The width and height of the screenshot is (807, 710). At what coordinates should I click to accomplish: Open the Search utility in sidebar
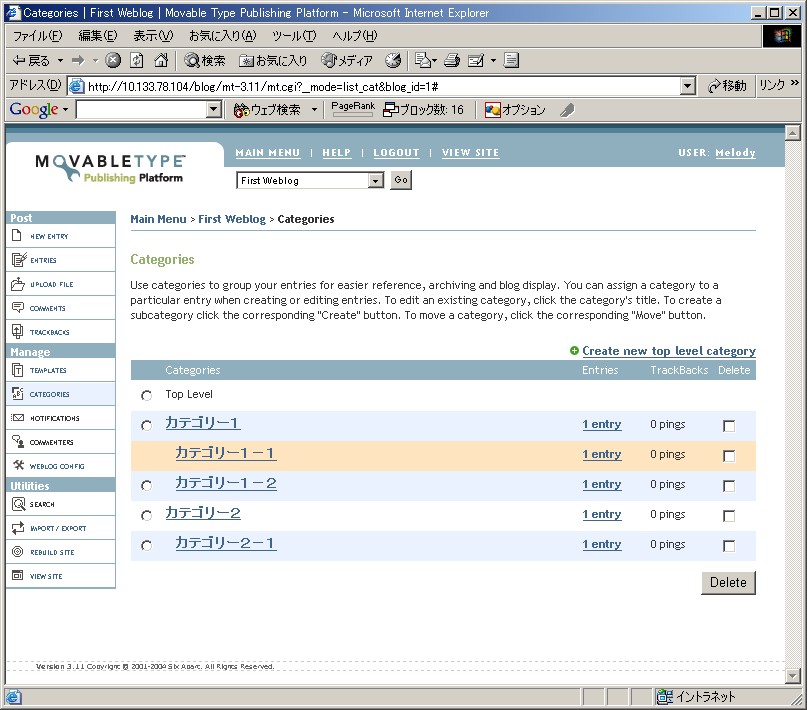(x=61, y=504)
